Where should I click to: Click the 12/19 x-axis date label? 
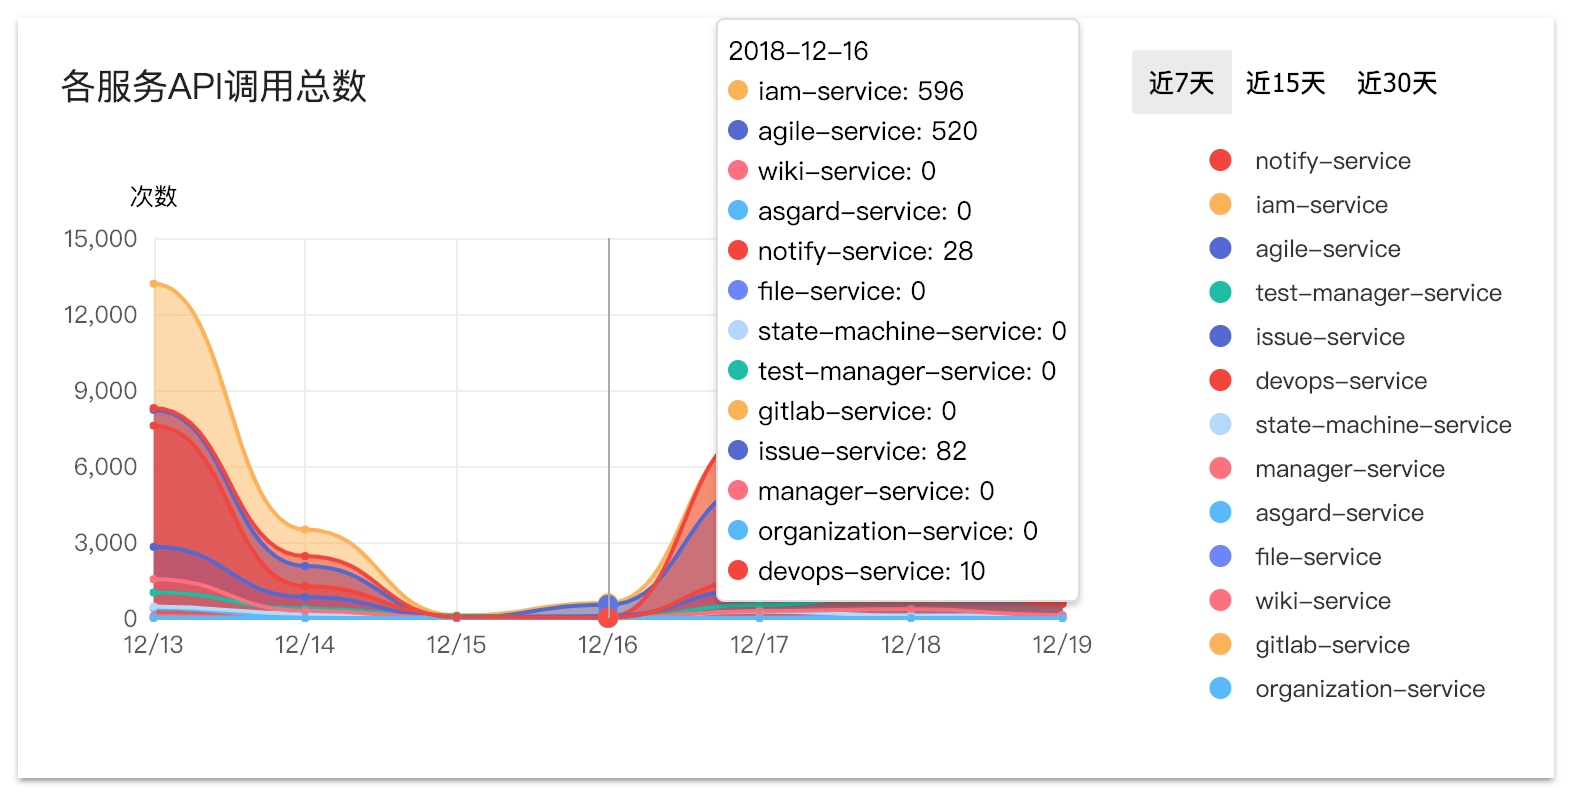[x=1061, y=645]
